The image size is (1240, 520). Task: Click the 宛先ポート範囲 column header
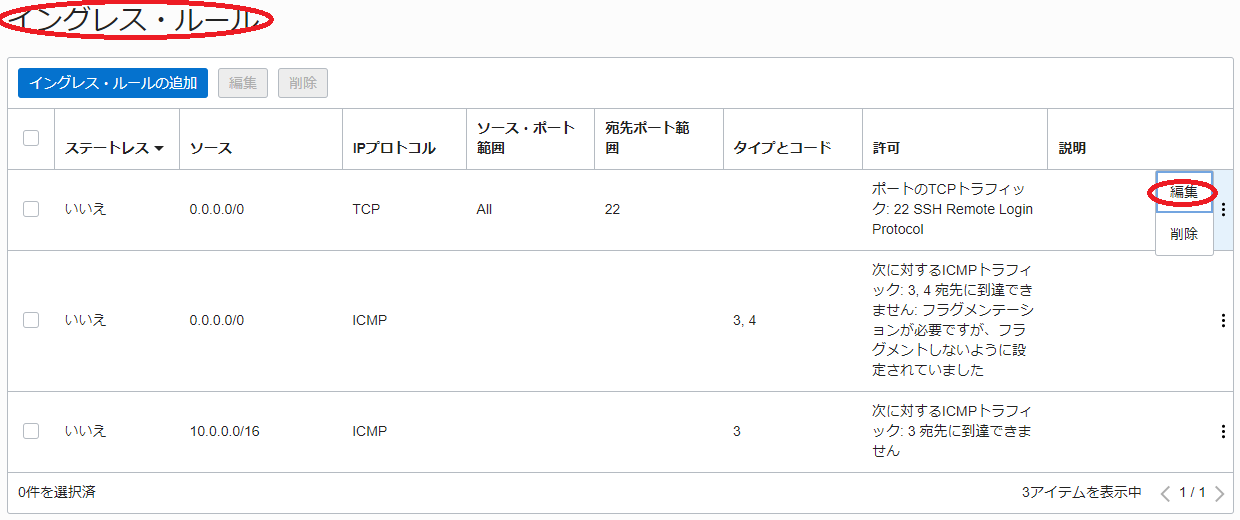647,138
